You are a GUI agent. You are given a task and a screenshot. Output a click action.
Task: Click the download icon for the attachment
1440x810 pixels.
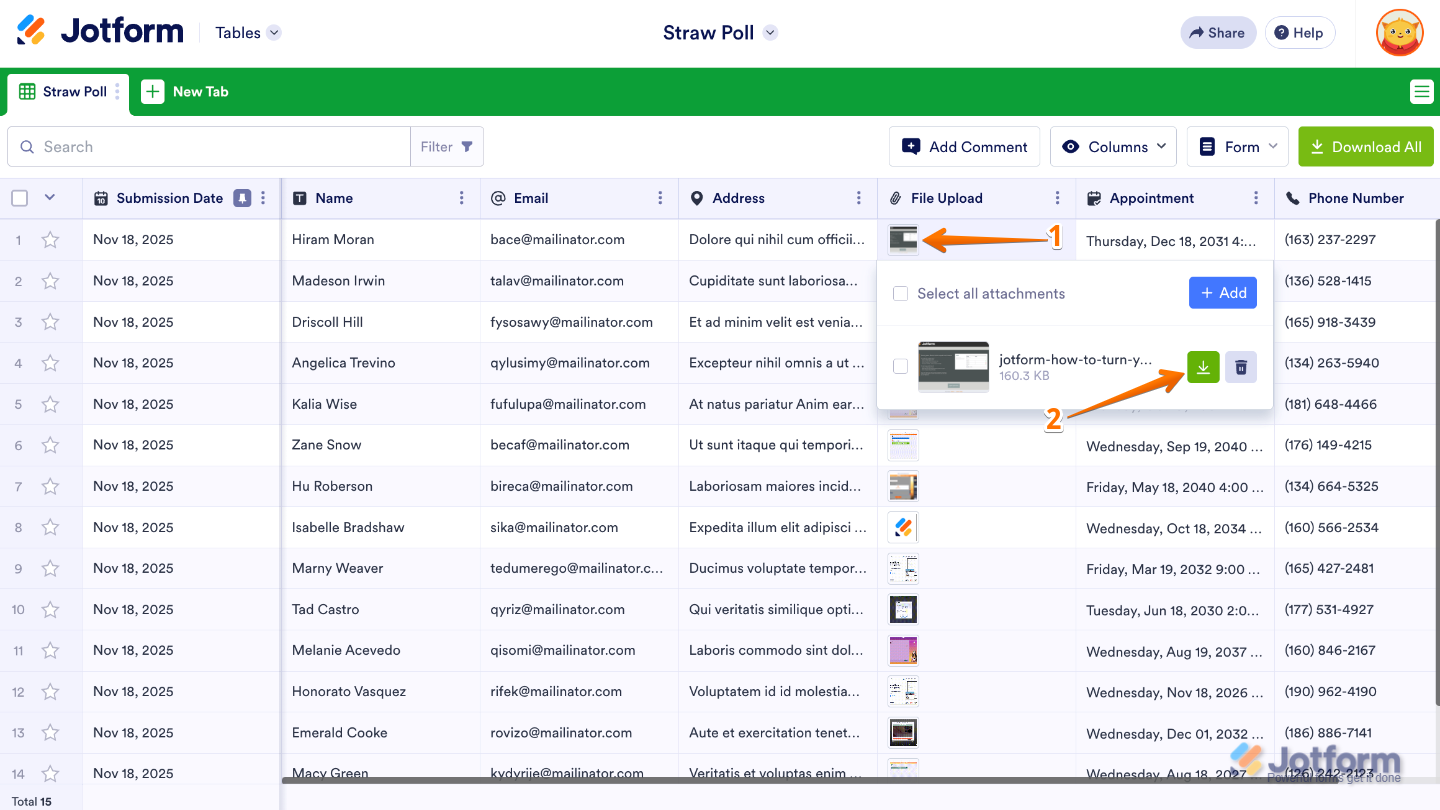click(x=1203, y=367)
